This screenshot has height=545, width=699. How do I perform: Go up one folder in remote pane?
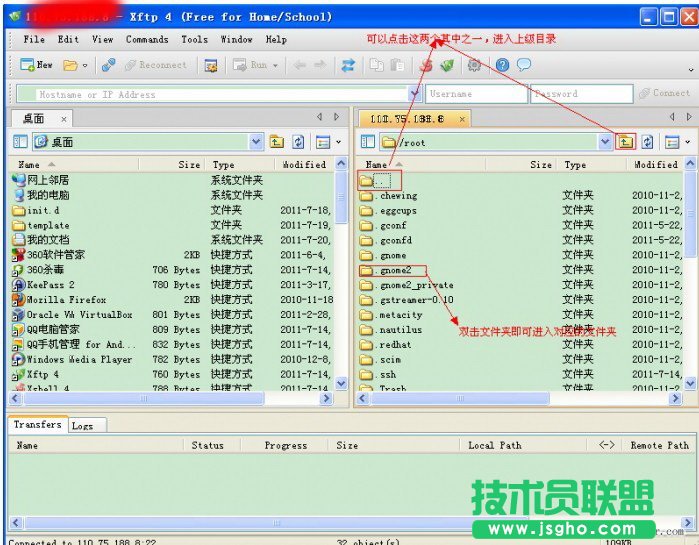tap(625, 142)
